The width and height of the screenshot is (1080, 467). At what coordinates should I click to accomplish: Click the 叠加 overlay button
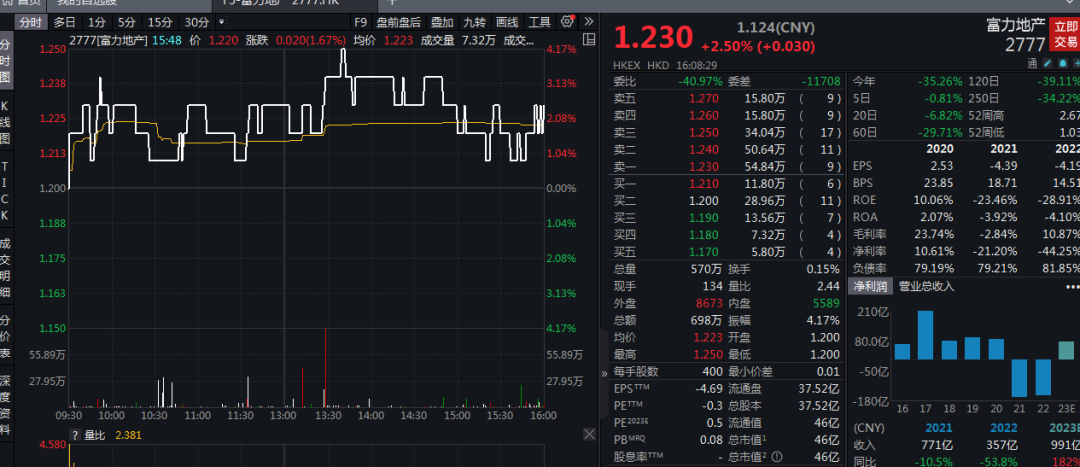coord(442,22)
